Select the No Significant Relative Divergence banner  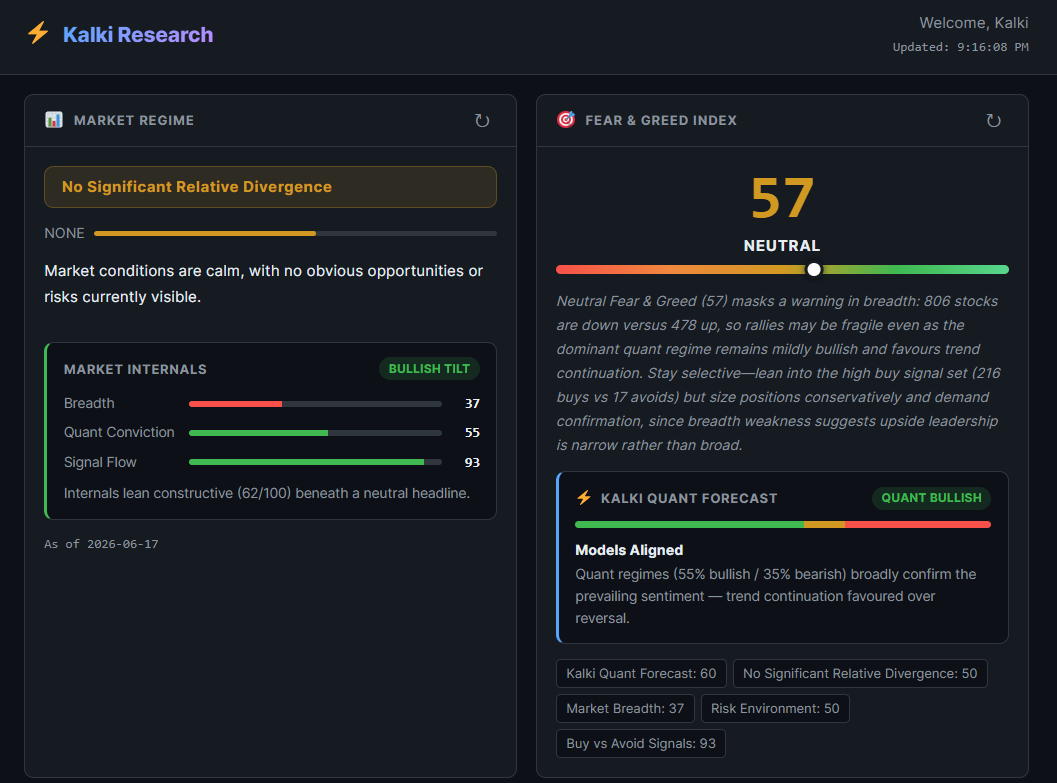[270, 187]
